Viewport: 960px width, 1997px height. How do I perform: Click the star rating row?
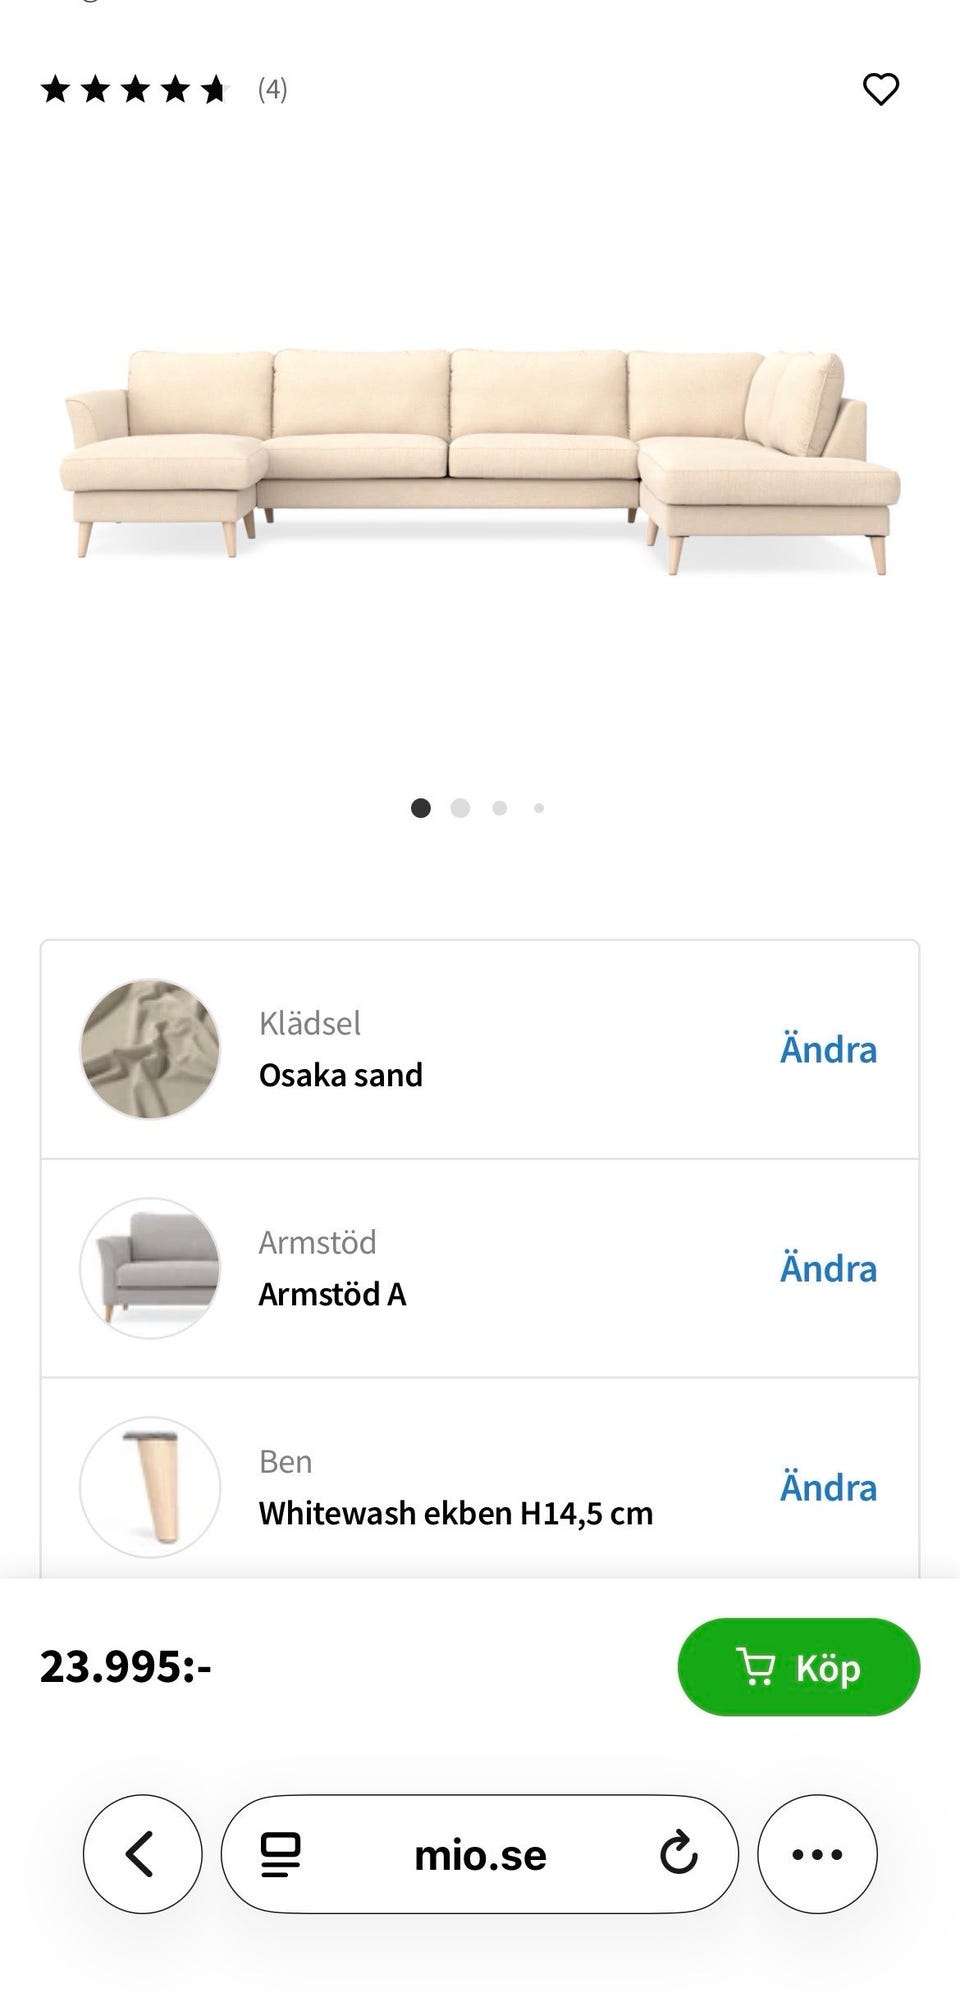[x=135, y=91]
